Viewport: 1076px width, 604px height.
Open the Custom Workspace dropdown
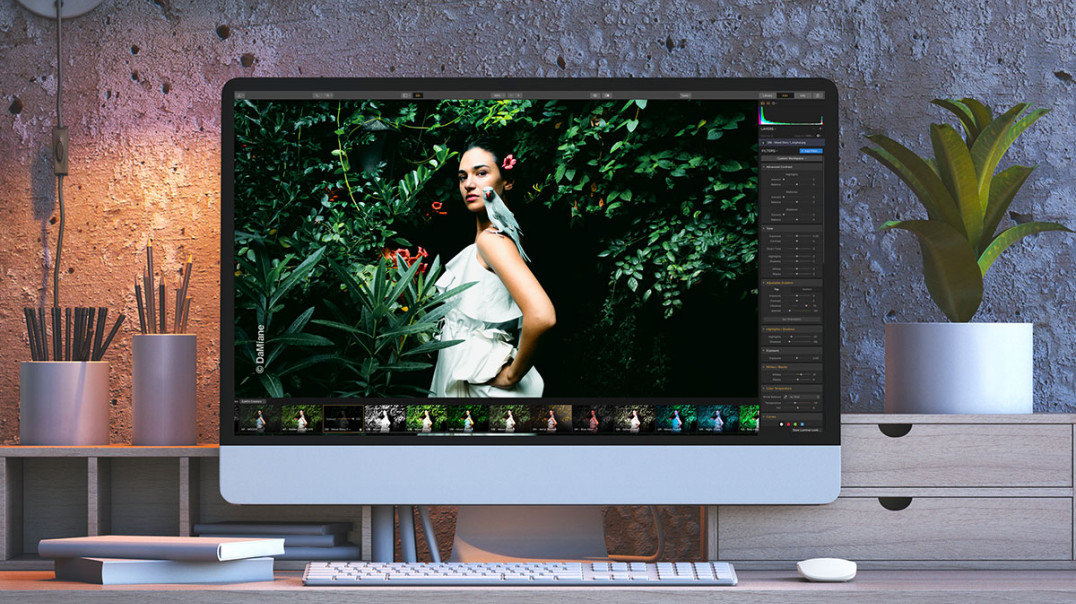click(x=791, y=159)
